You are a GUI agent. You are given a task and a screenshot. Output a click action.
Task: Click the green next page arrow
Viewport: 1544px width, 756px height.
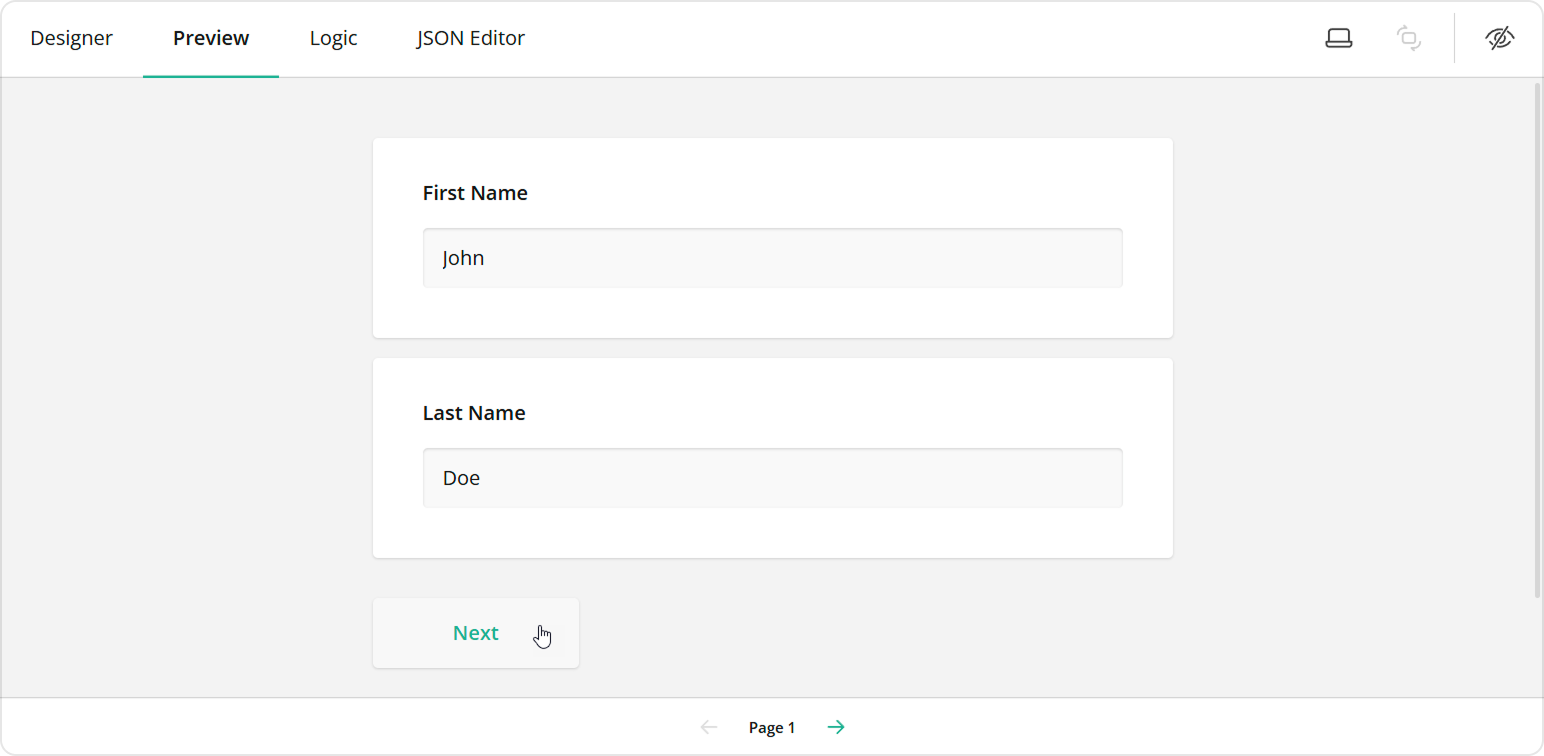(x=835, y=727)
